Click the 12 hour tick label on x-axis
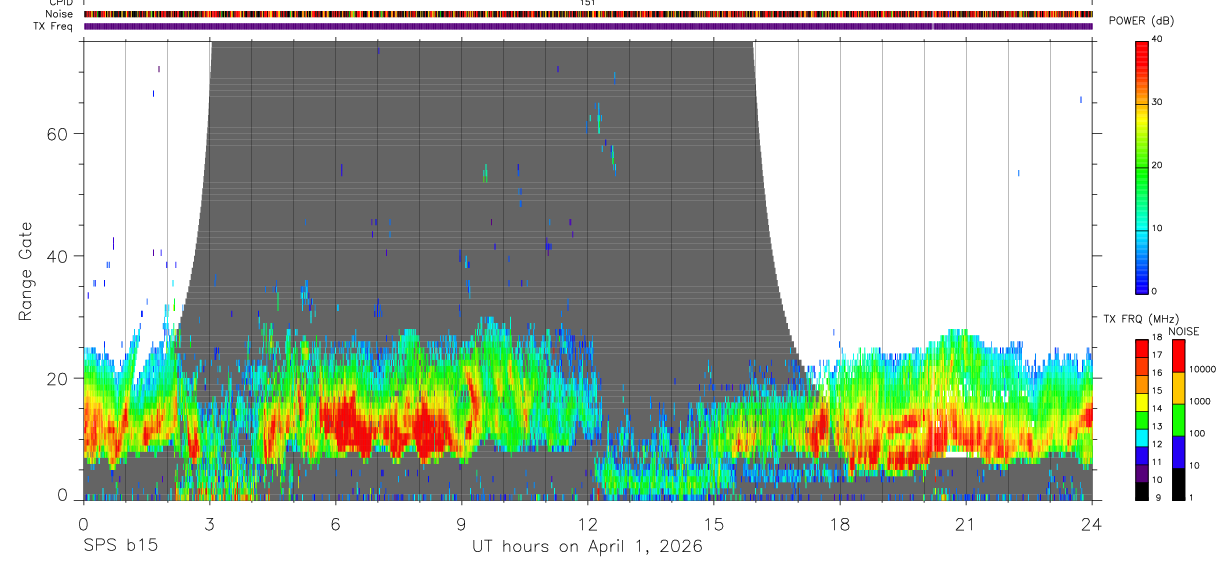 tap(587, 523)
